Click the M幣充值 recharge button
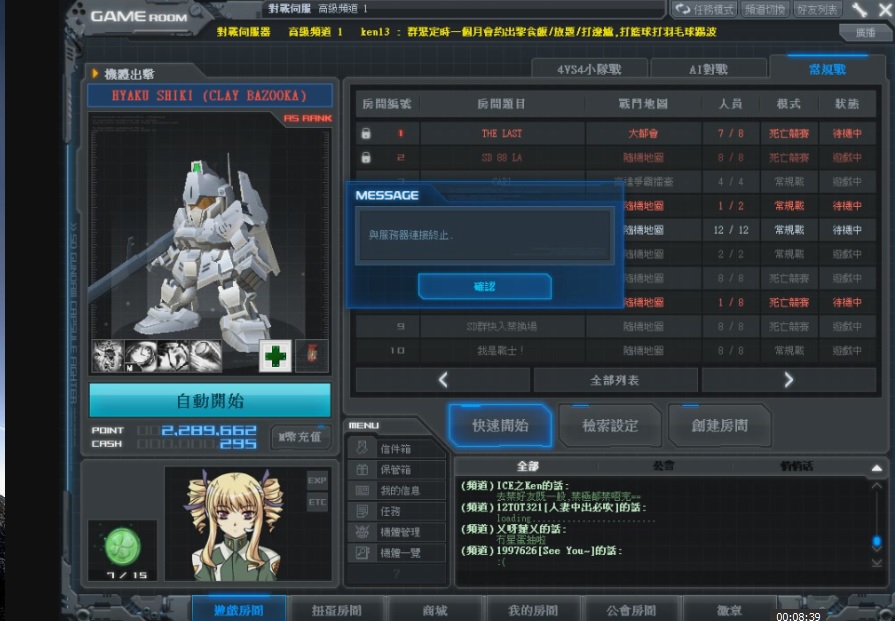Screen dimensions: 895x621 tap(300, 437)
